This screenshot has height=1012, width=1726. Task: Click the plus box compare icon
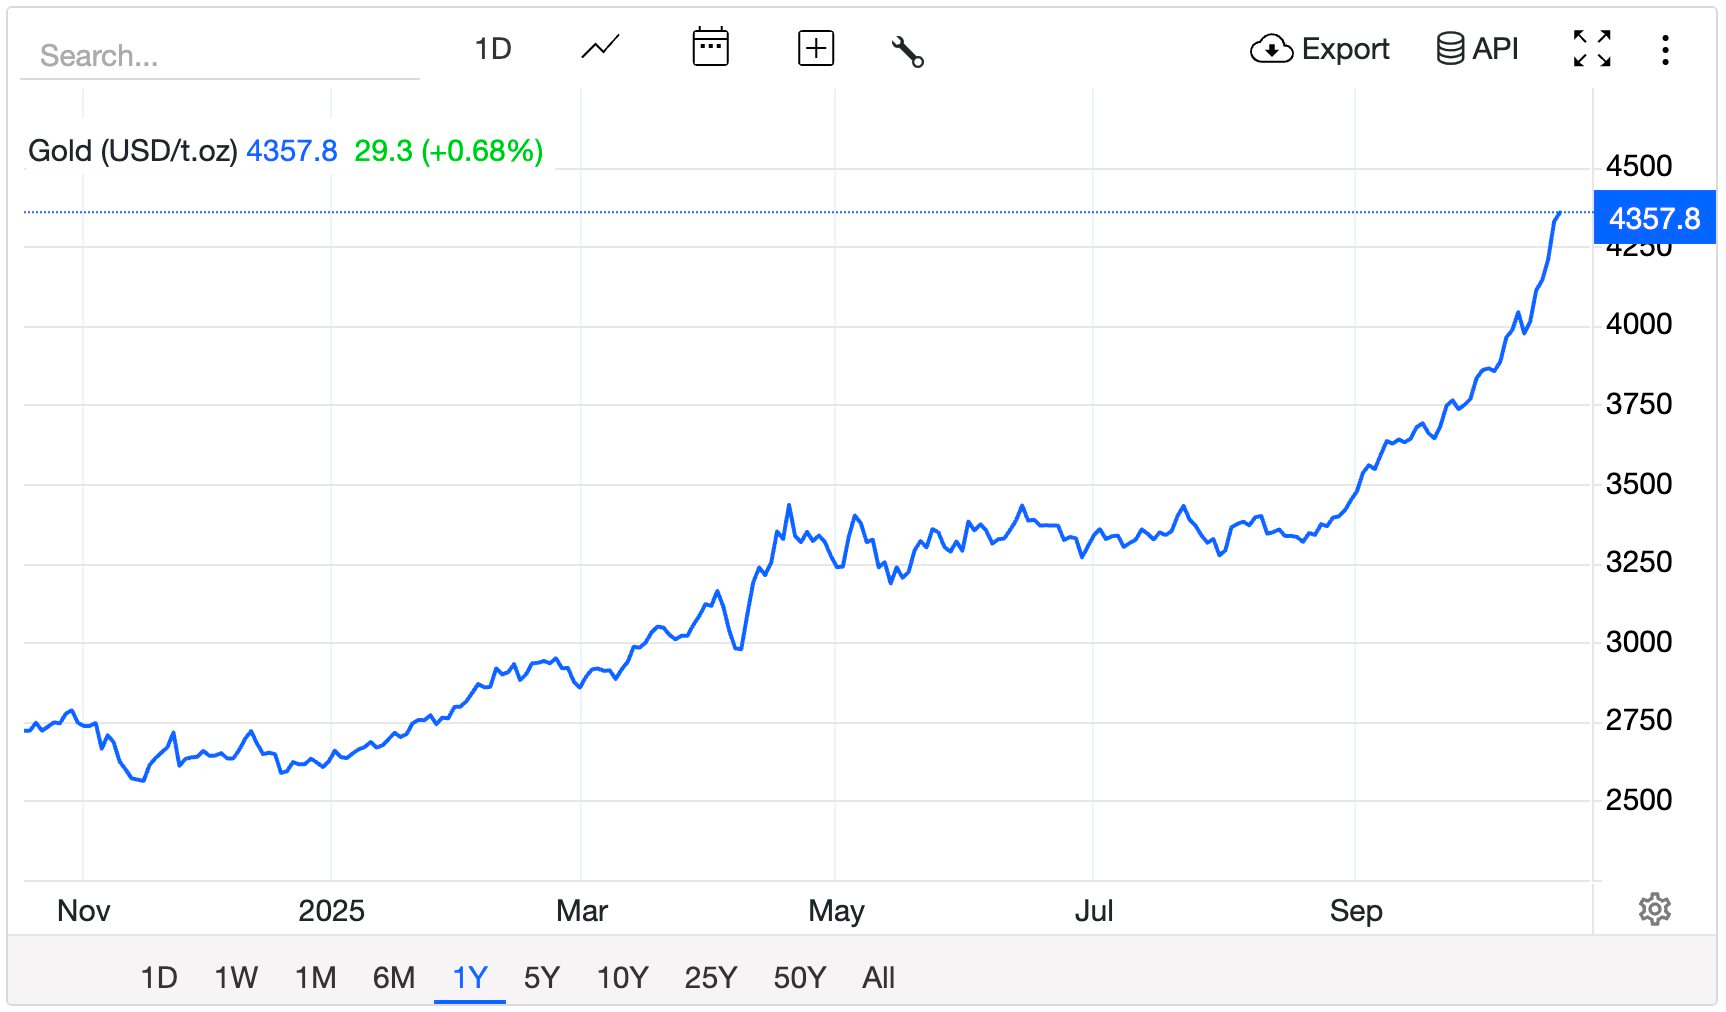click(816, 48)
